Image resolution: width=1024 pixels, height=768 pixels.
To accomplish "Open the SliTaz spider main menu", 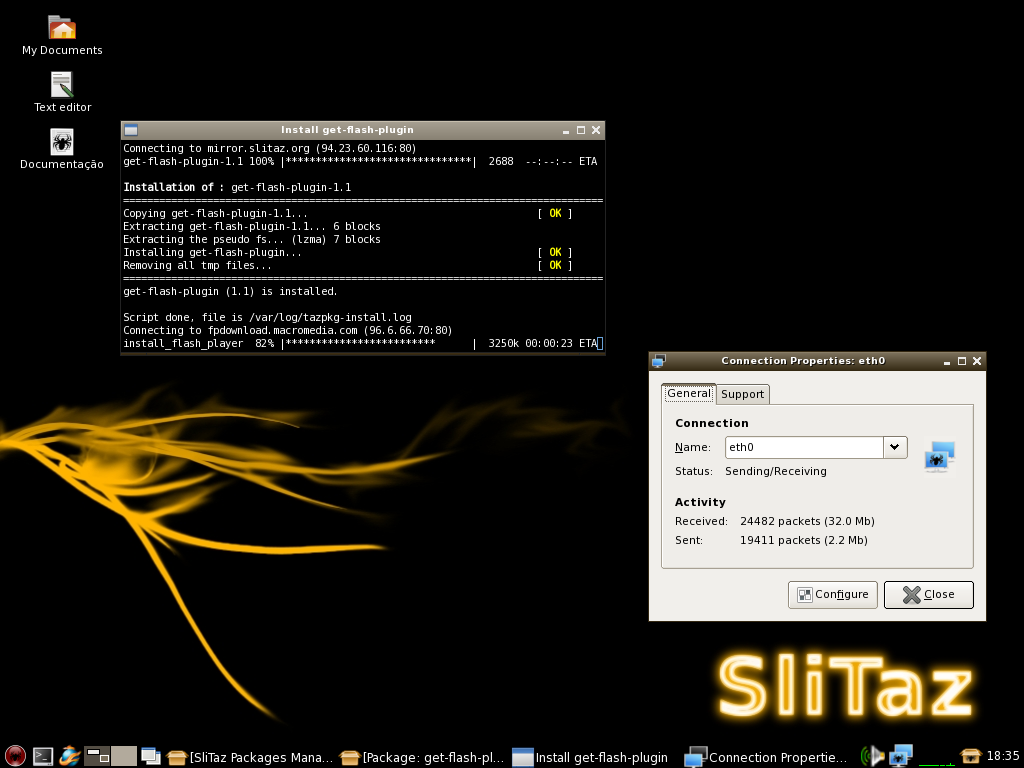I will [x=15, y=756].
